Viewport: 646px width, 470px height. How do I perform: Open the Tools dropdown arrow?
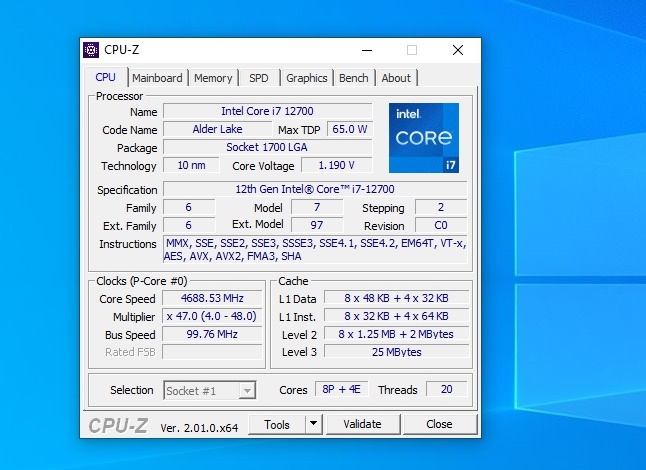click(x=314, y=424)
